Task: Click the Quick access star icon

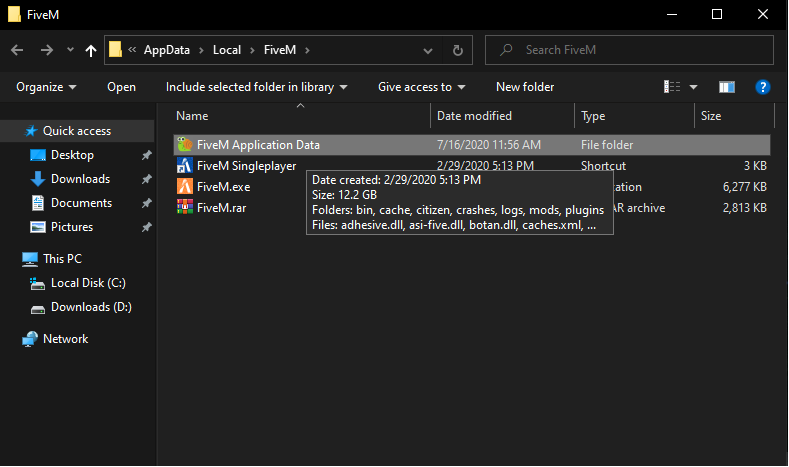Action: [31, 131]
